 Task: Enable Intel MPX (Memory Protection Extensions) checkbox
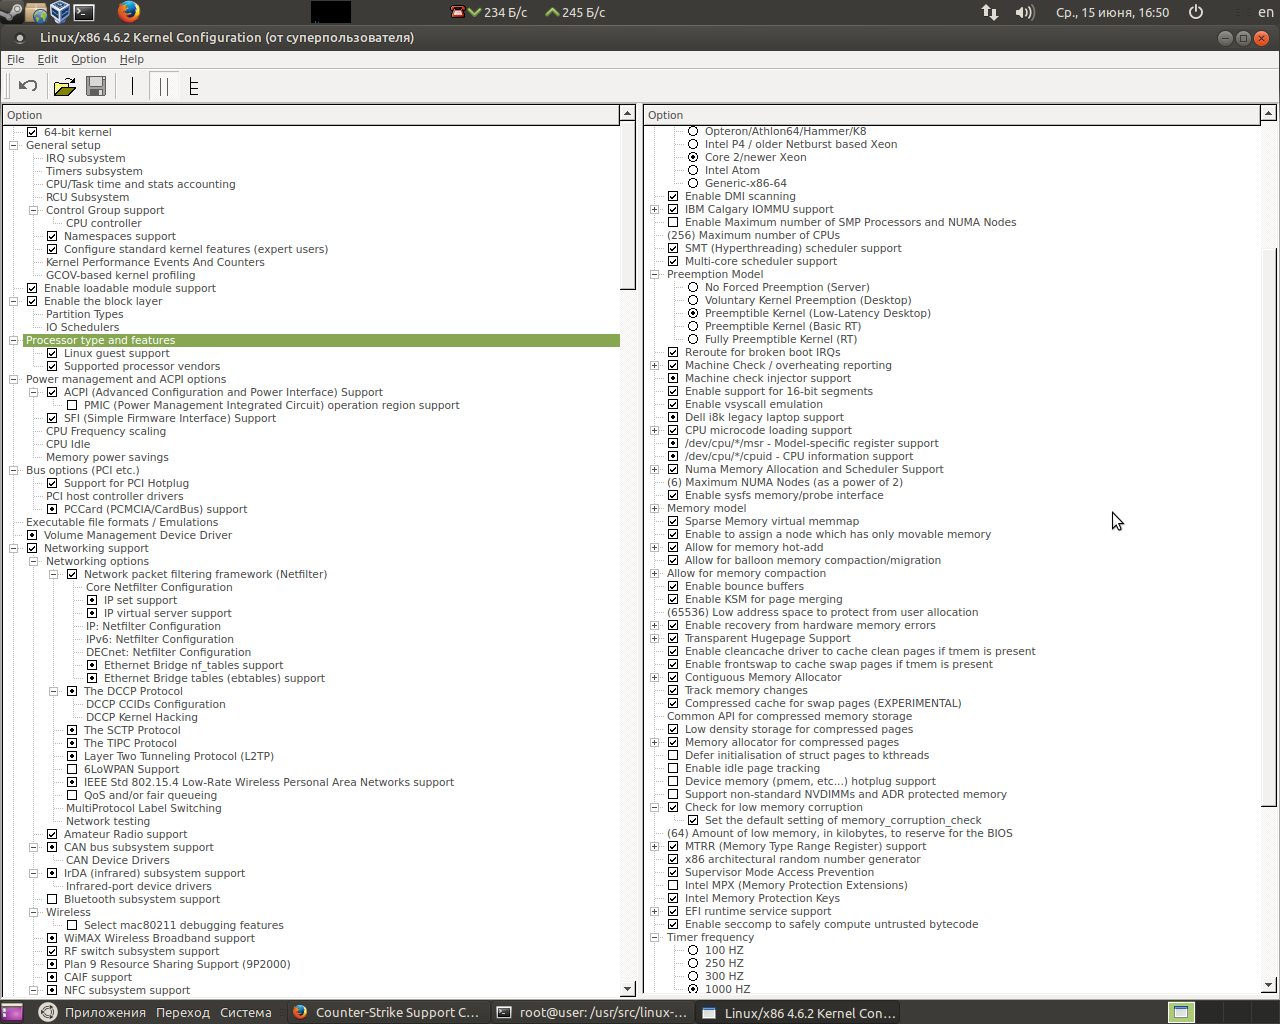pyautogui.click(x=673, y=885)
